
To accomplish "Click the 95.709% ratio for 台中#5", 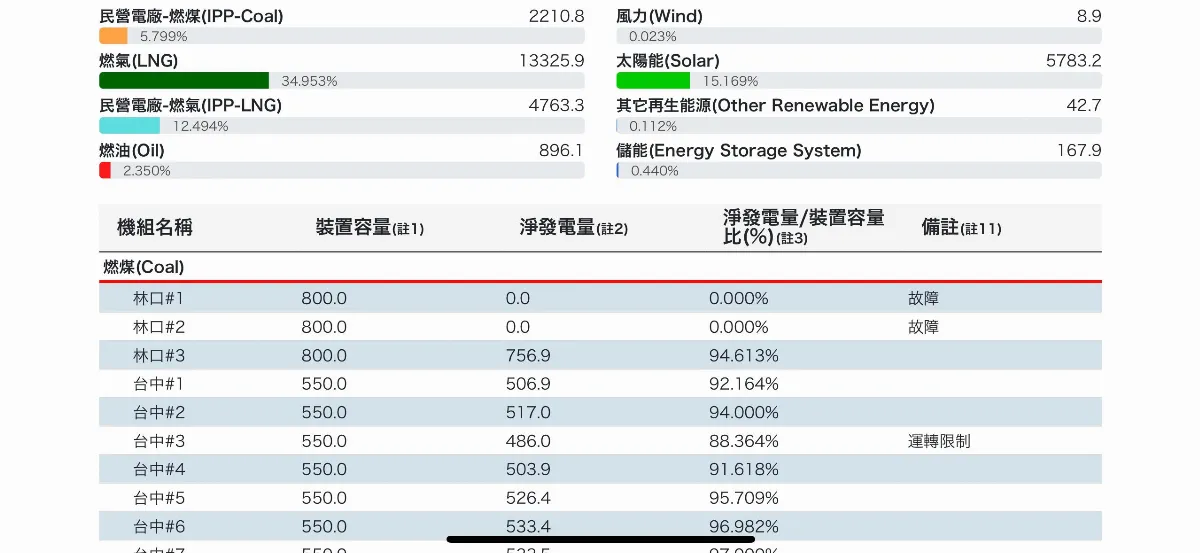I will coord(744,498).
